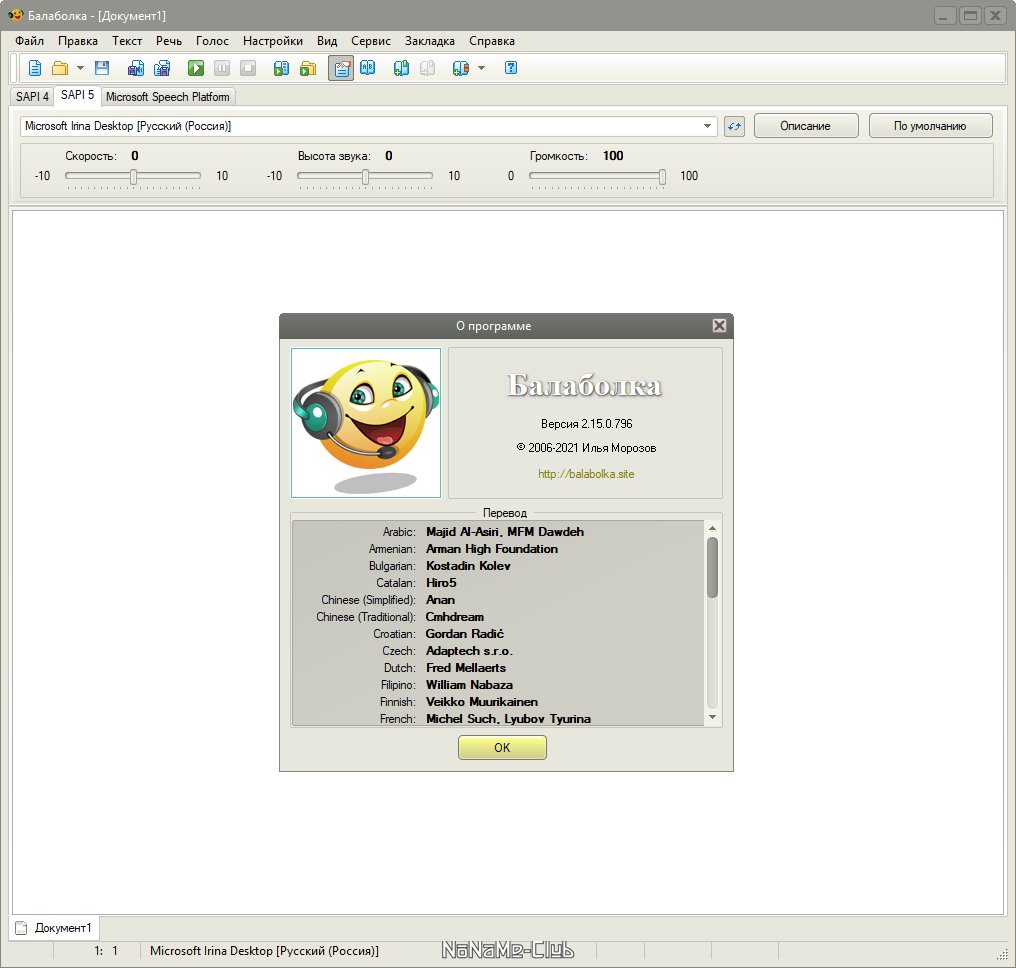This screenshot has height=968, width=1016.
Task: Expand the arrow beside the named bookmarks icon
Action: pyautogui.click(x=481, y=68)
